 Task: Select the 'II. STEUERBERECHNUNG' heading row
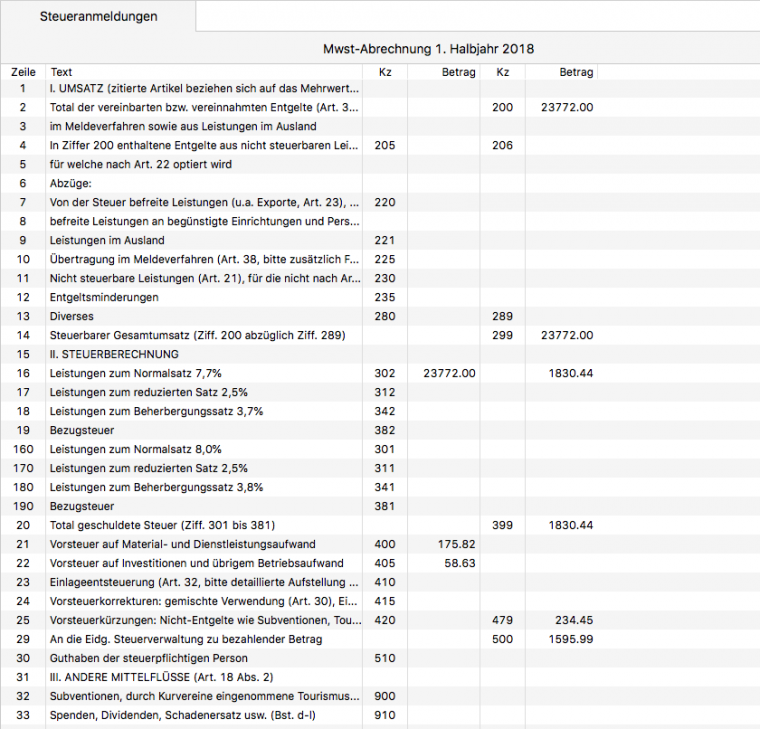[380, 354]
